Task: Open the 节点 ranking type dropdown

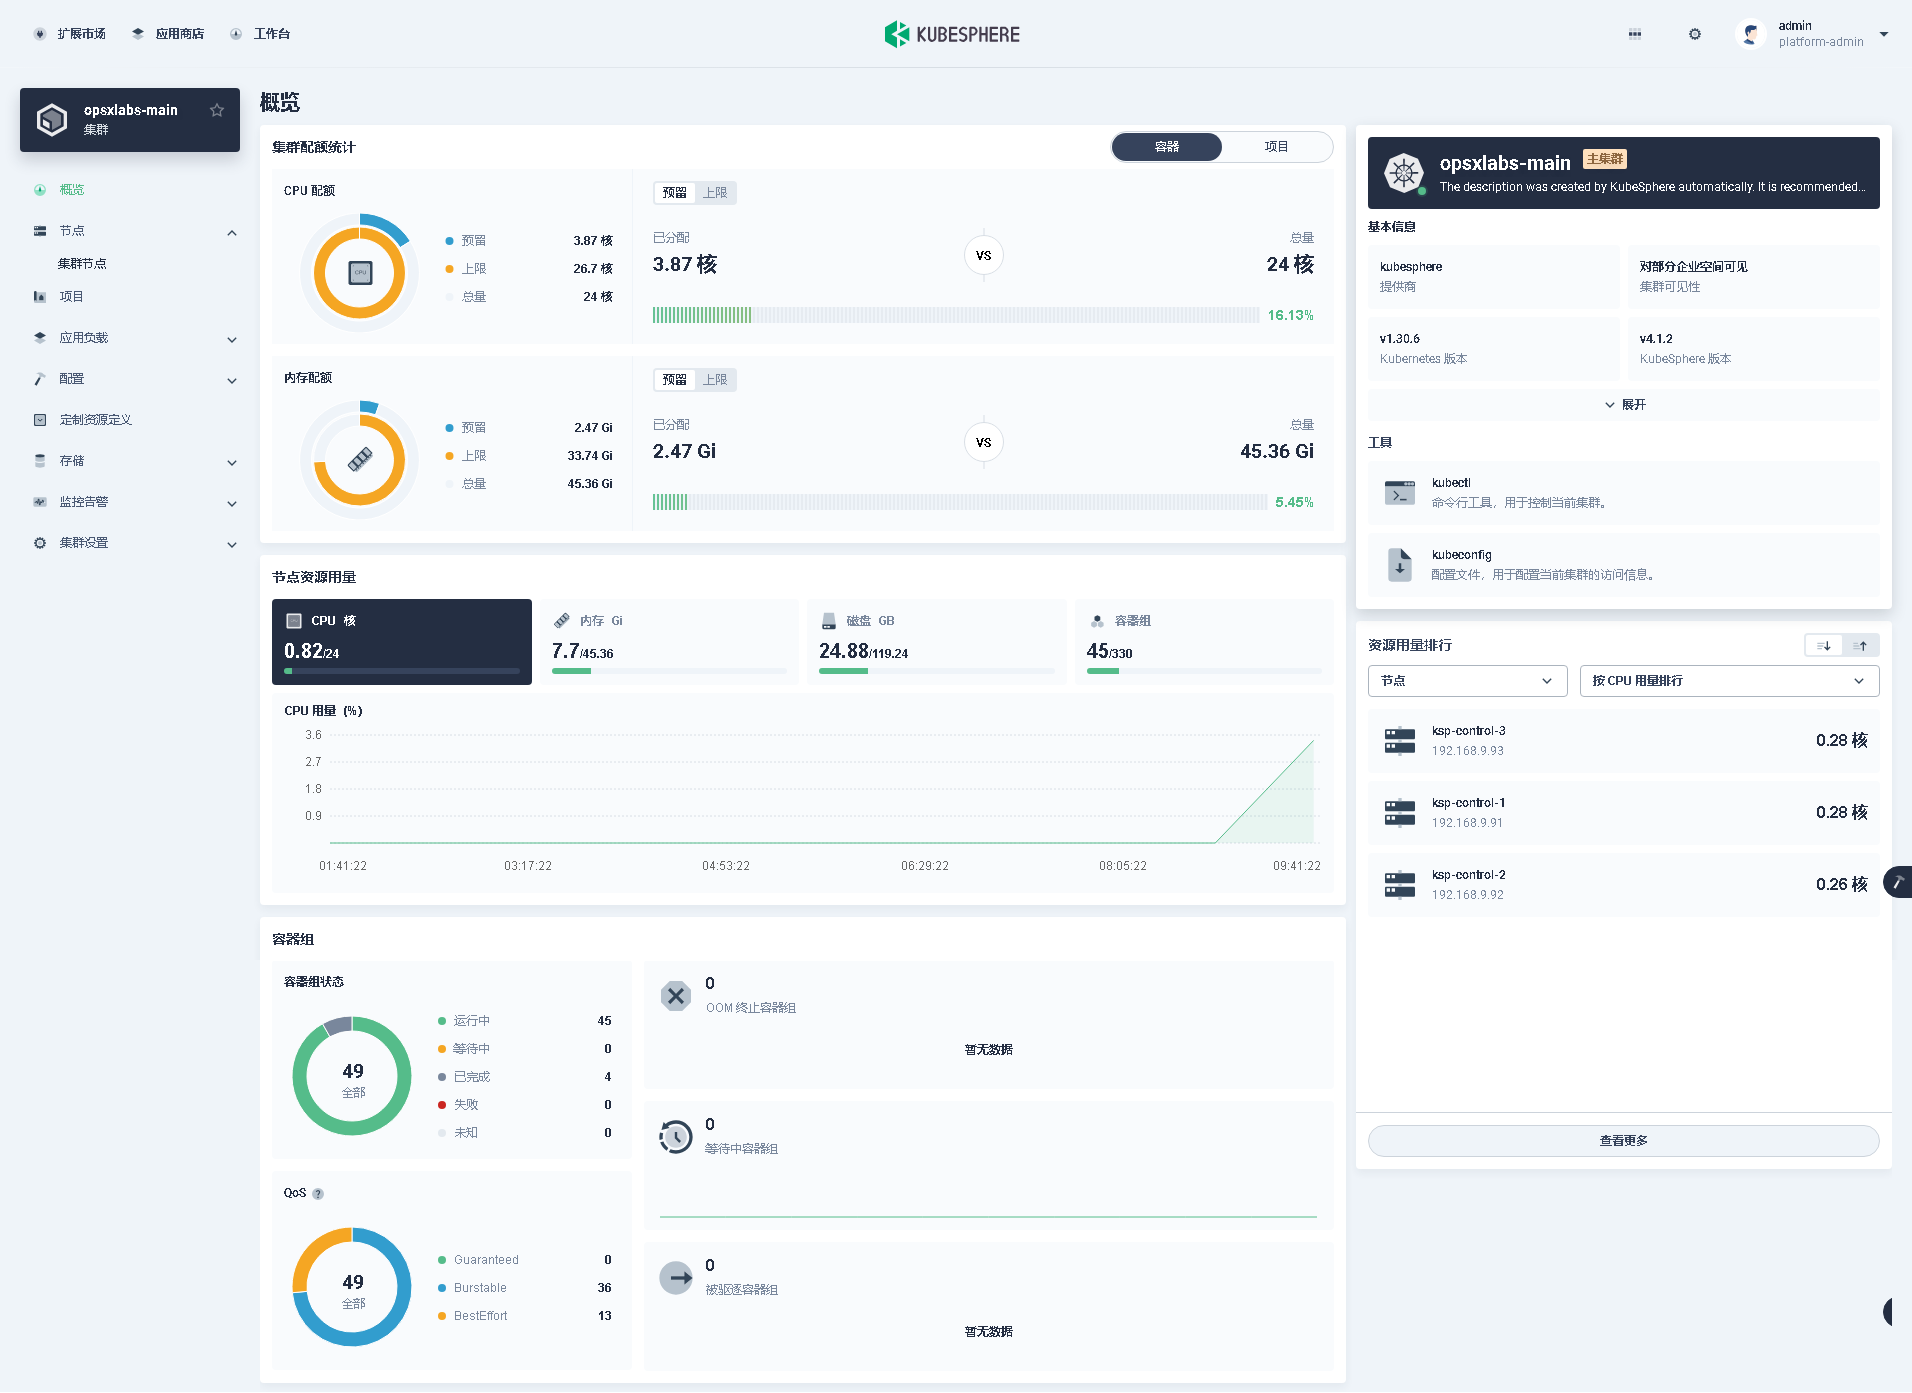Action: (x=1467, y=681)
